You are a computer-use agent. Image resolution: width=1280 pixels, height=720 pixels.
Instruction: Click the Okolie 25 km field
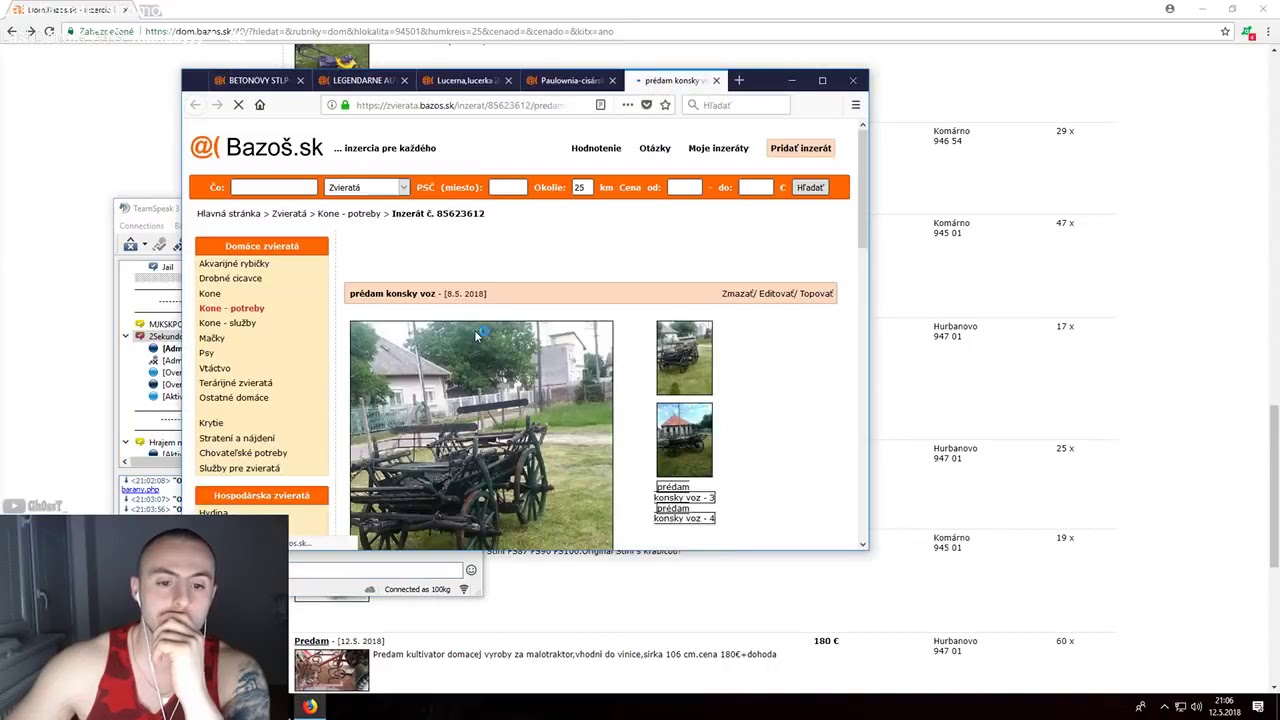point(581,187)
